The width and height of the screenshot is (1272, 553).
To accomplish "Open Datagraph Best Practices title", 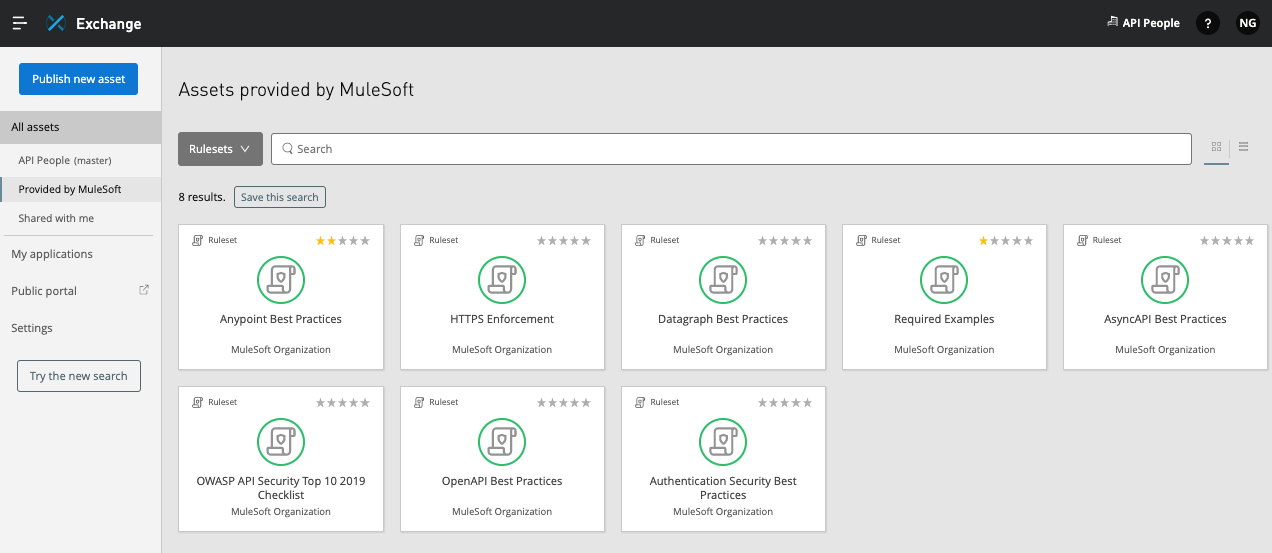I will coord(723,319).
